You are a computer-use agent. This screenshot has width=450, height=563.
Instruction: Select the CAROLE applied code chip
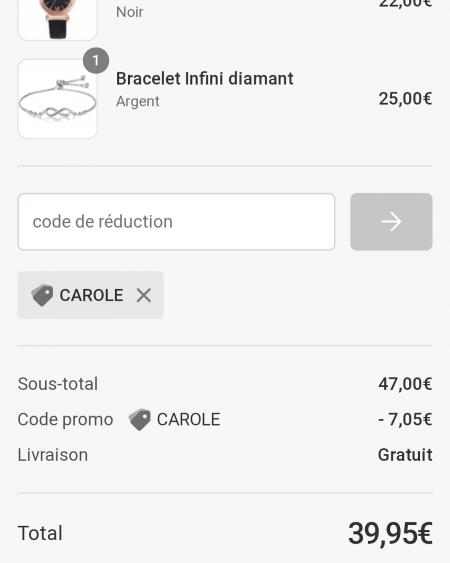tap(91, 295)
